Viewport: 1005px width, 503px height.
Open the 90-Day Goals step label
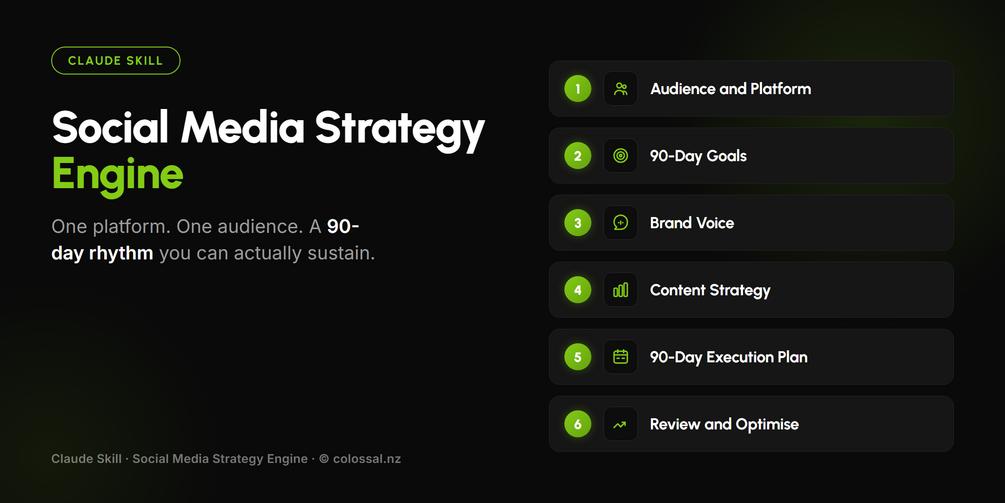click(x=698, y=156)
